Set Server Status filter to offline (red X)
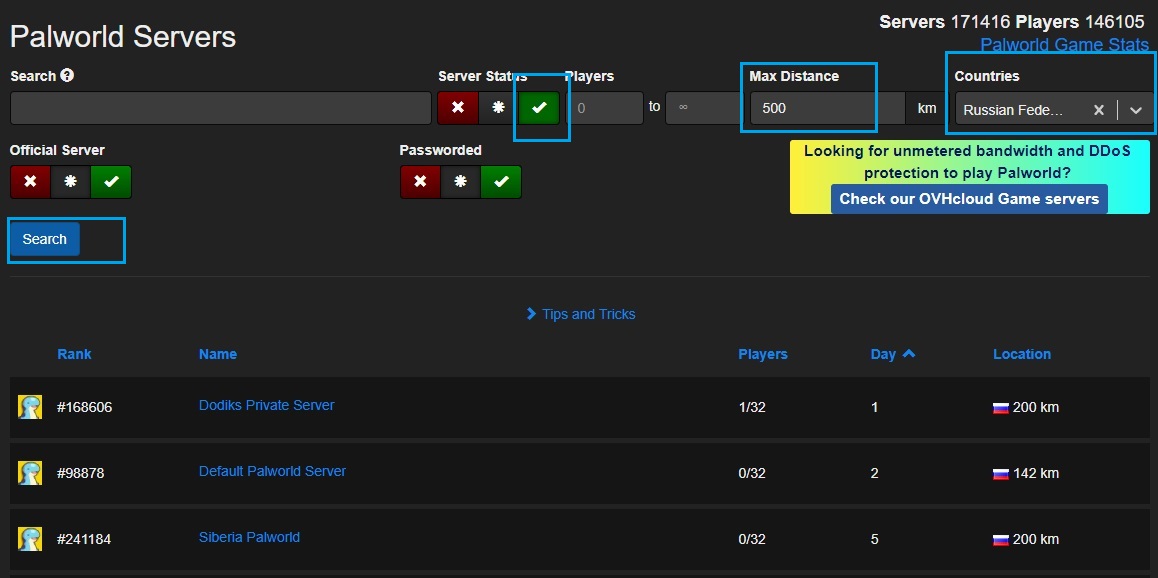 (x=458, y=108)
